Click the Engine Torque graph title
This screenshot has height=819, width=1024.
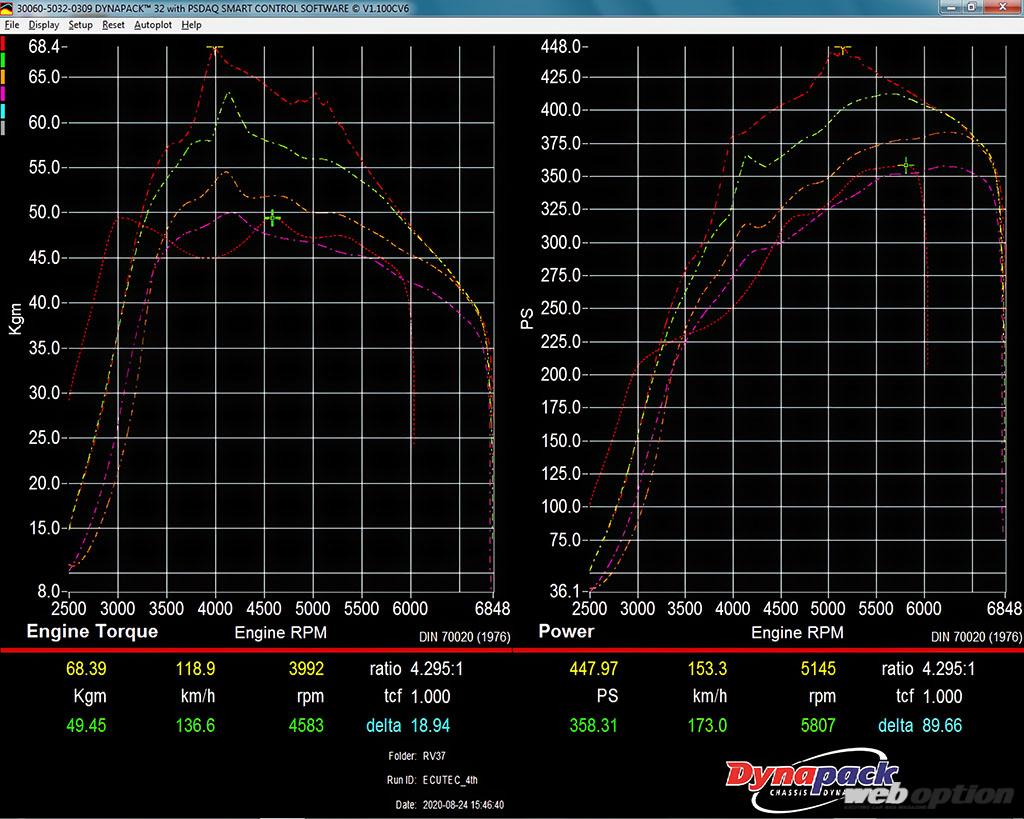click(92, 632)
